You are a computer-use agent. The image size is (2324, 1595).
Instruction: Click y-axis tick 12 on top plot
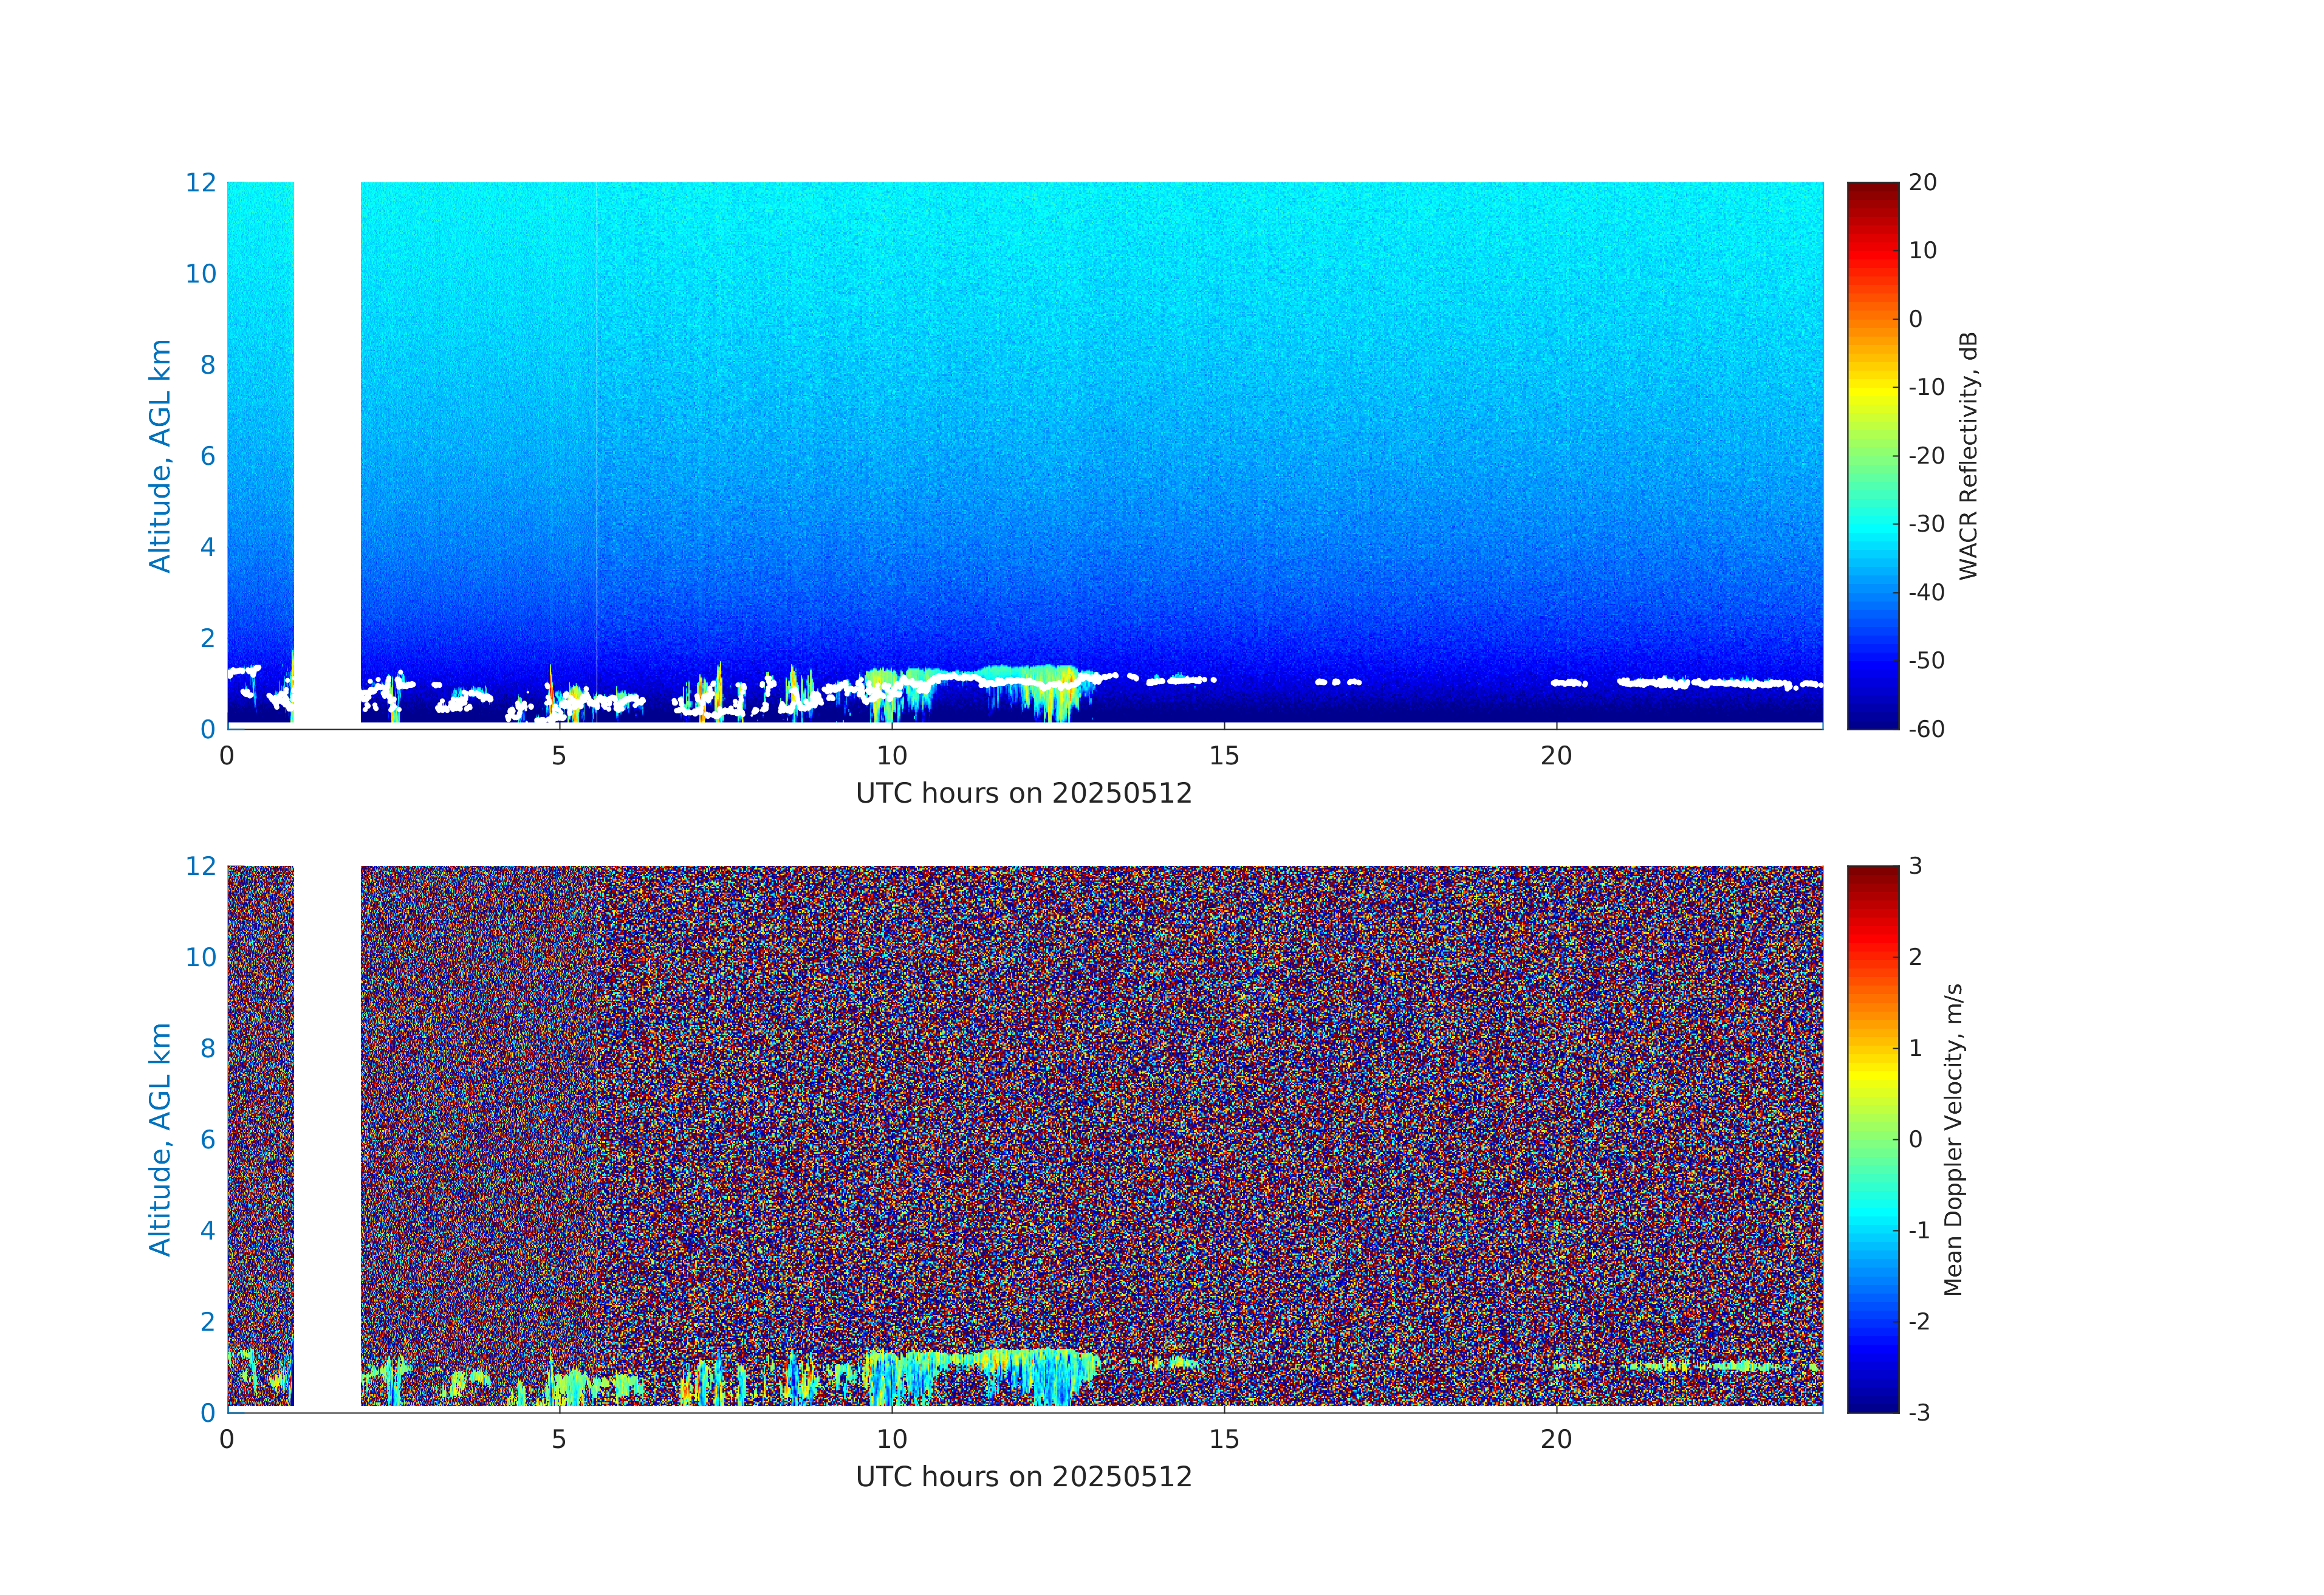[x=200, y=182]
